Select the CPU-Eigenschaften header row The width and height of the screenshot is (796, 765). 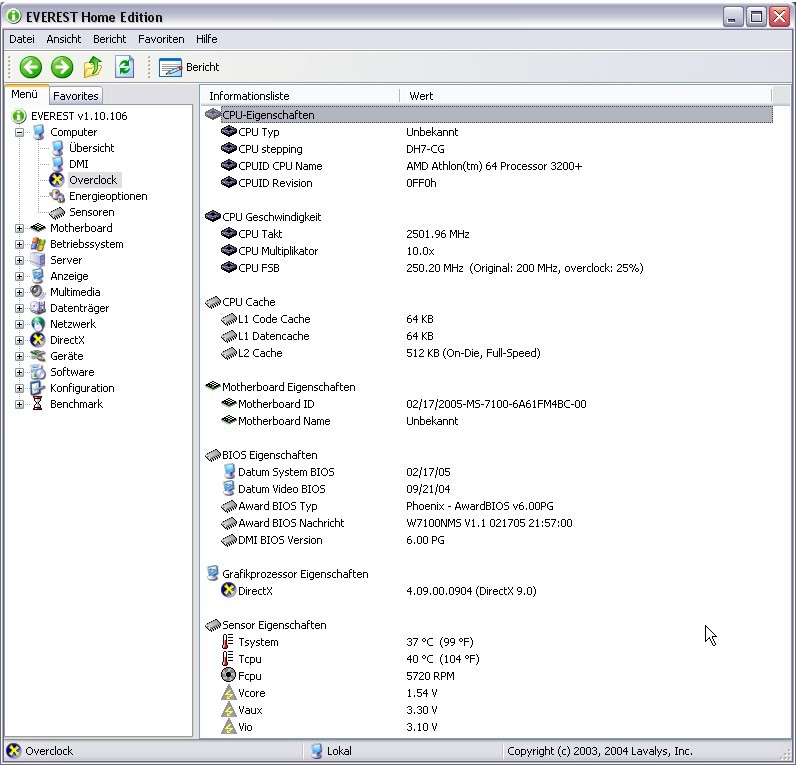pos(488,115)
